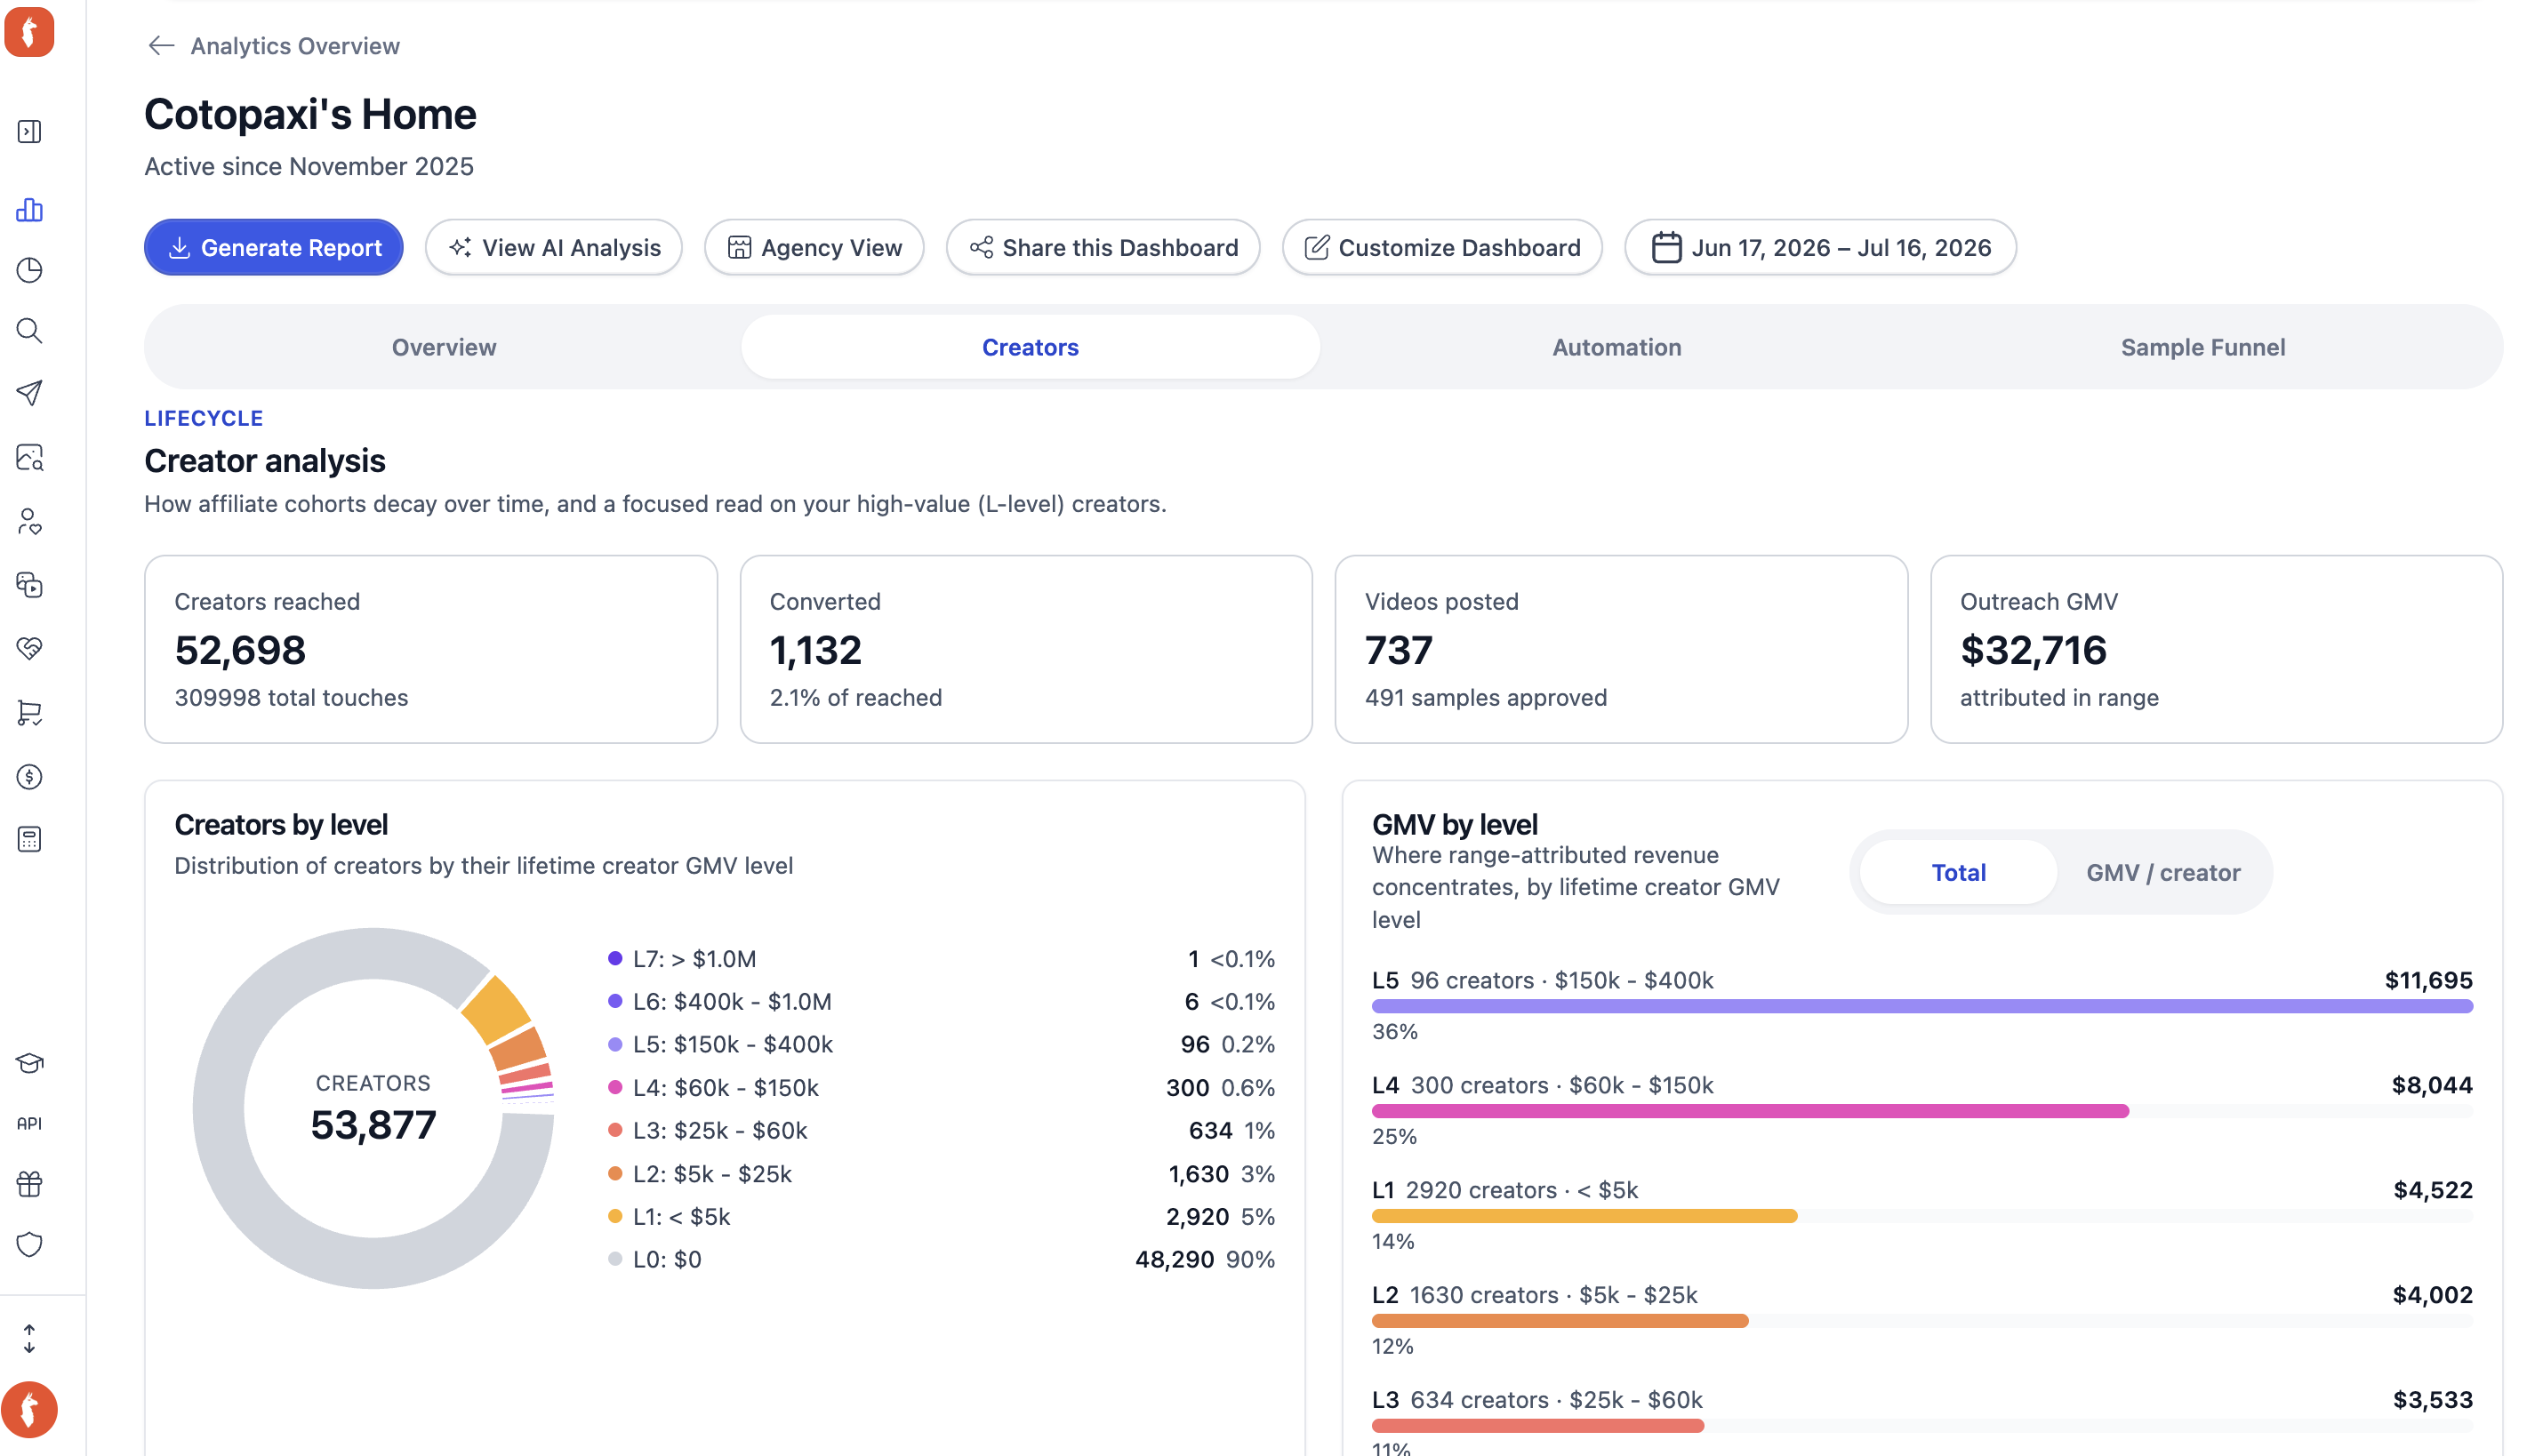Open the shield sidebar icon
This screenshot has height=1456, width=2543.
point(29,1244)
